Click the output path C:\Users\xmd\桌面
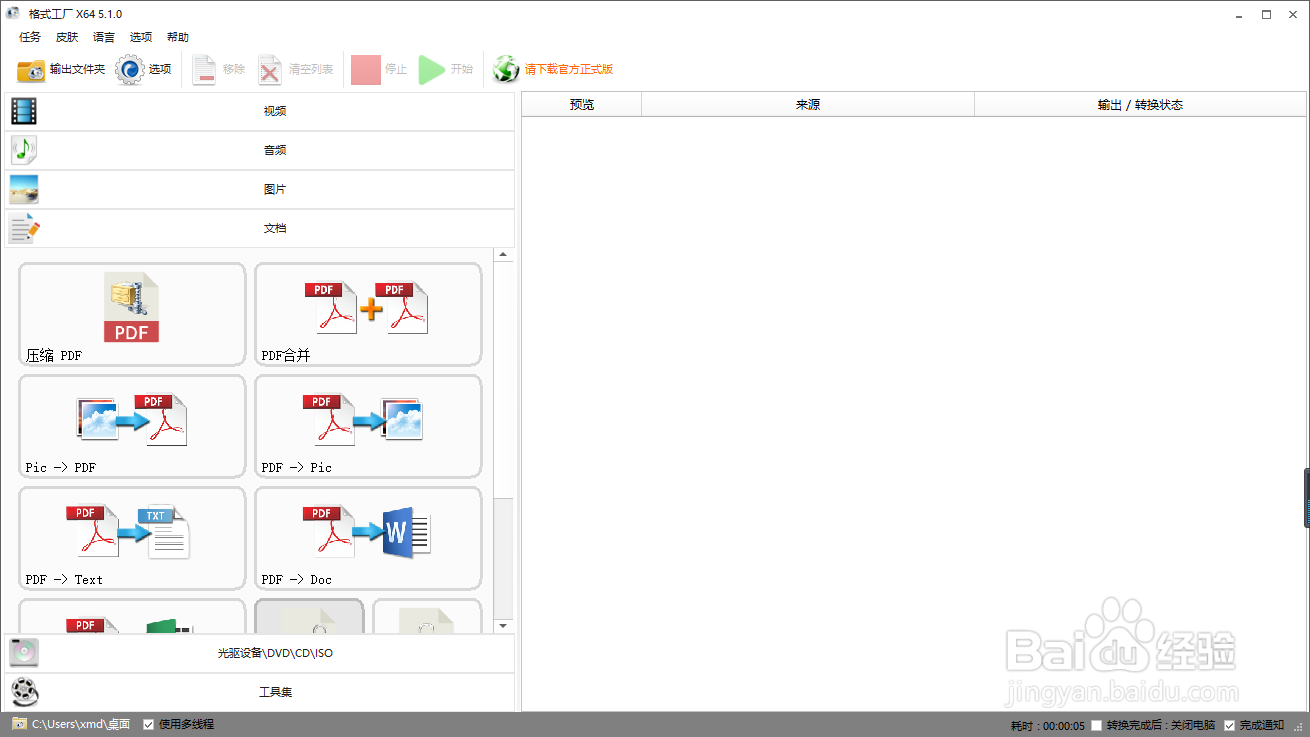Viewport: 1310px width, 737px height. pyautogui.click(x=81, y=724)
